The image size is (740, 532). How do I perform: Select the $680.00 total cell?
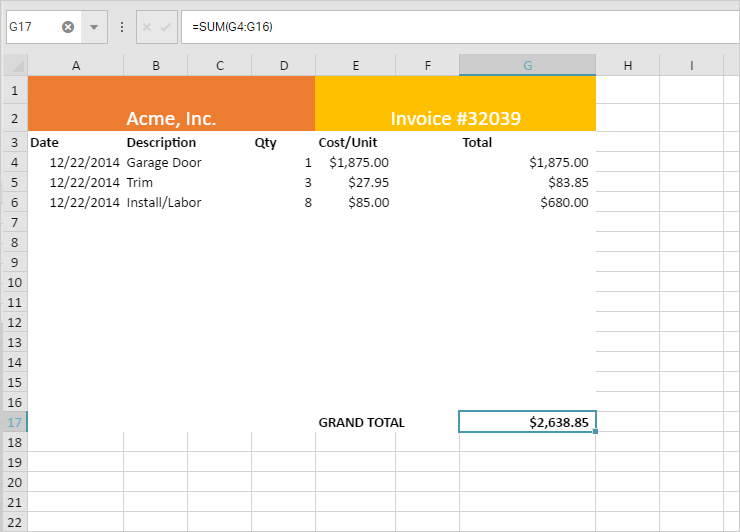tap(528, 202)
